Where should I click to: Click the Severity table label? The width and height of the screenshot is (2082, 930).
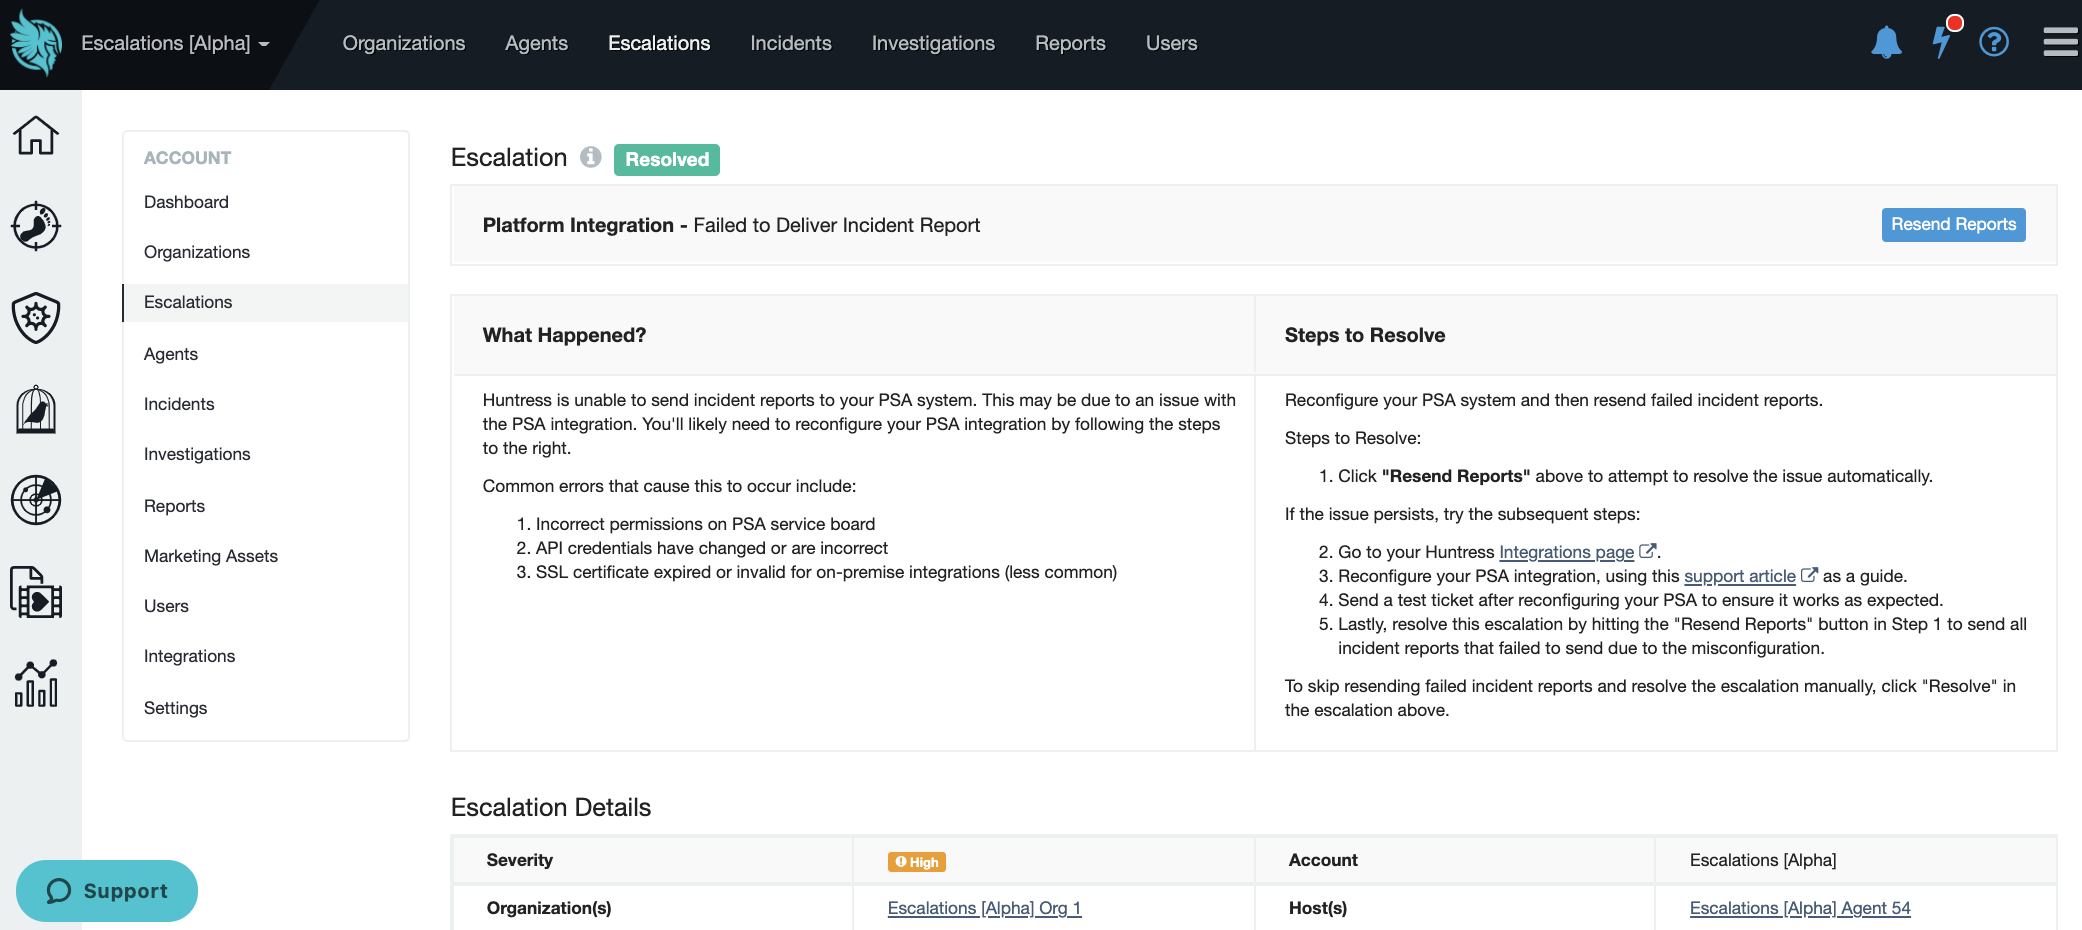point(520,860)
